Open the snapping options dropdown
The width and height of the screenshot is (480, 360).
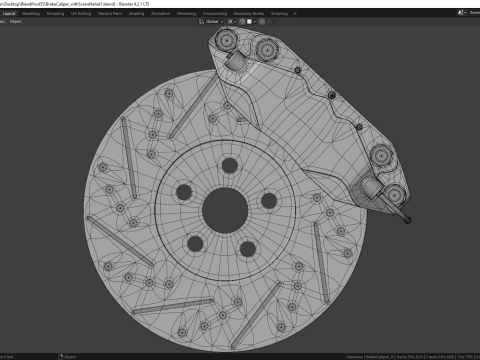(x=251, y=22)
